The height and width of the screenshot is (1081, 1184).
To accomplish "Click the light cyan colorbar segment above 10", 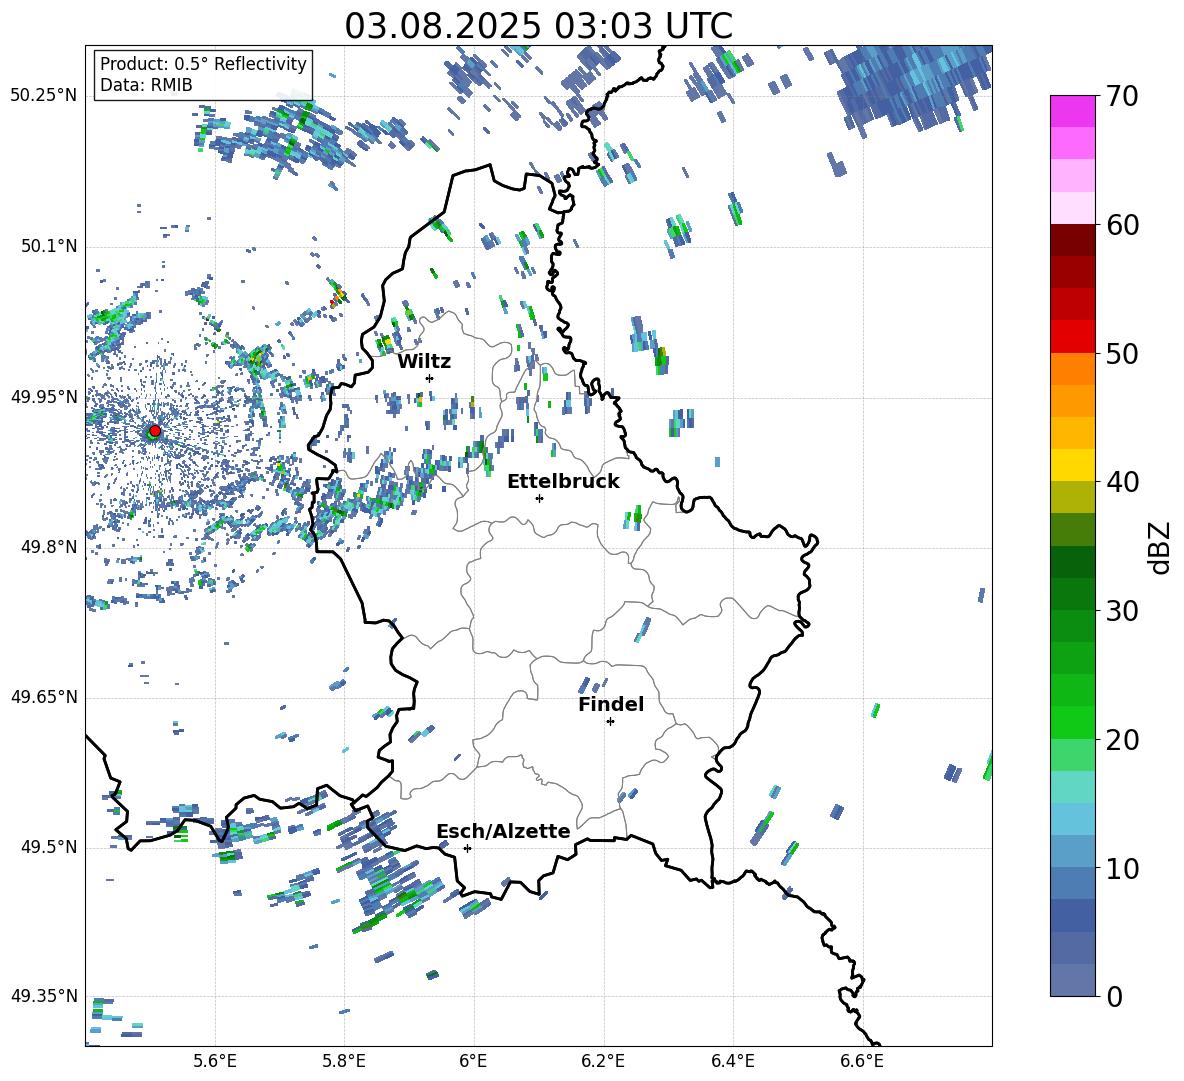I will pyautogui.click(x=1072, y=819).
